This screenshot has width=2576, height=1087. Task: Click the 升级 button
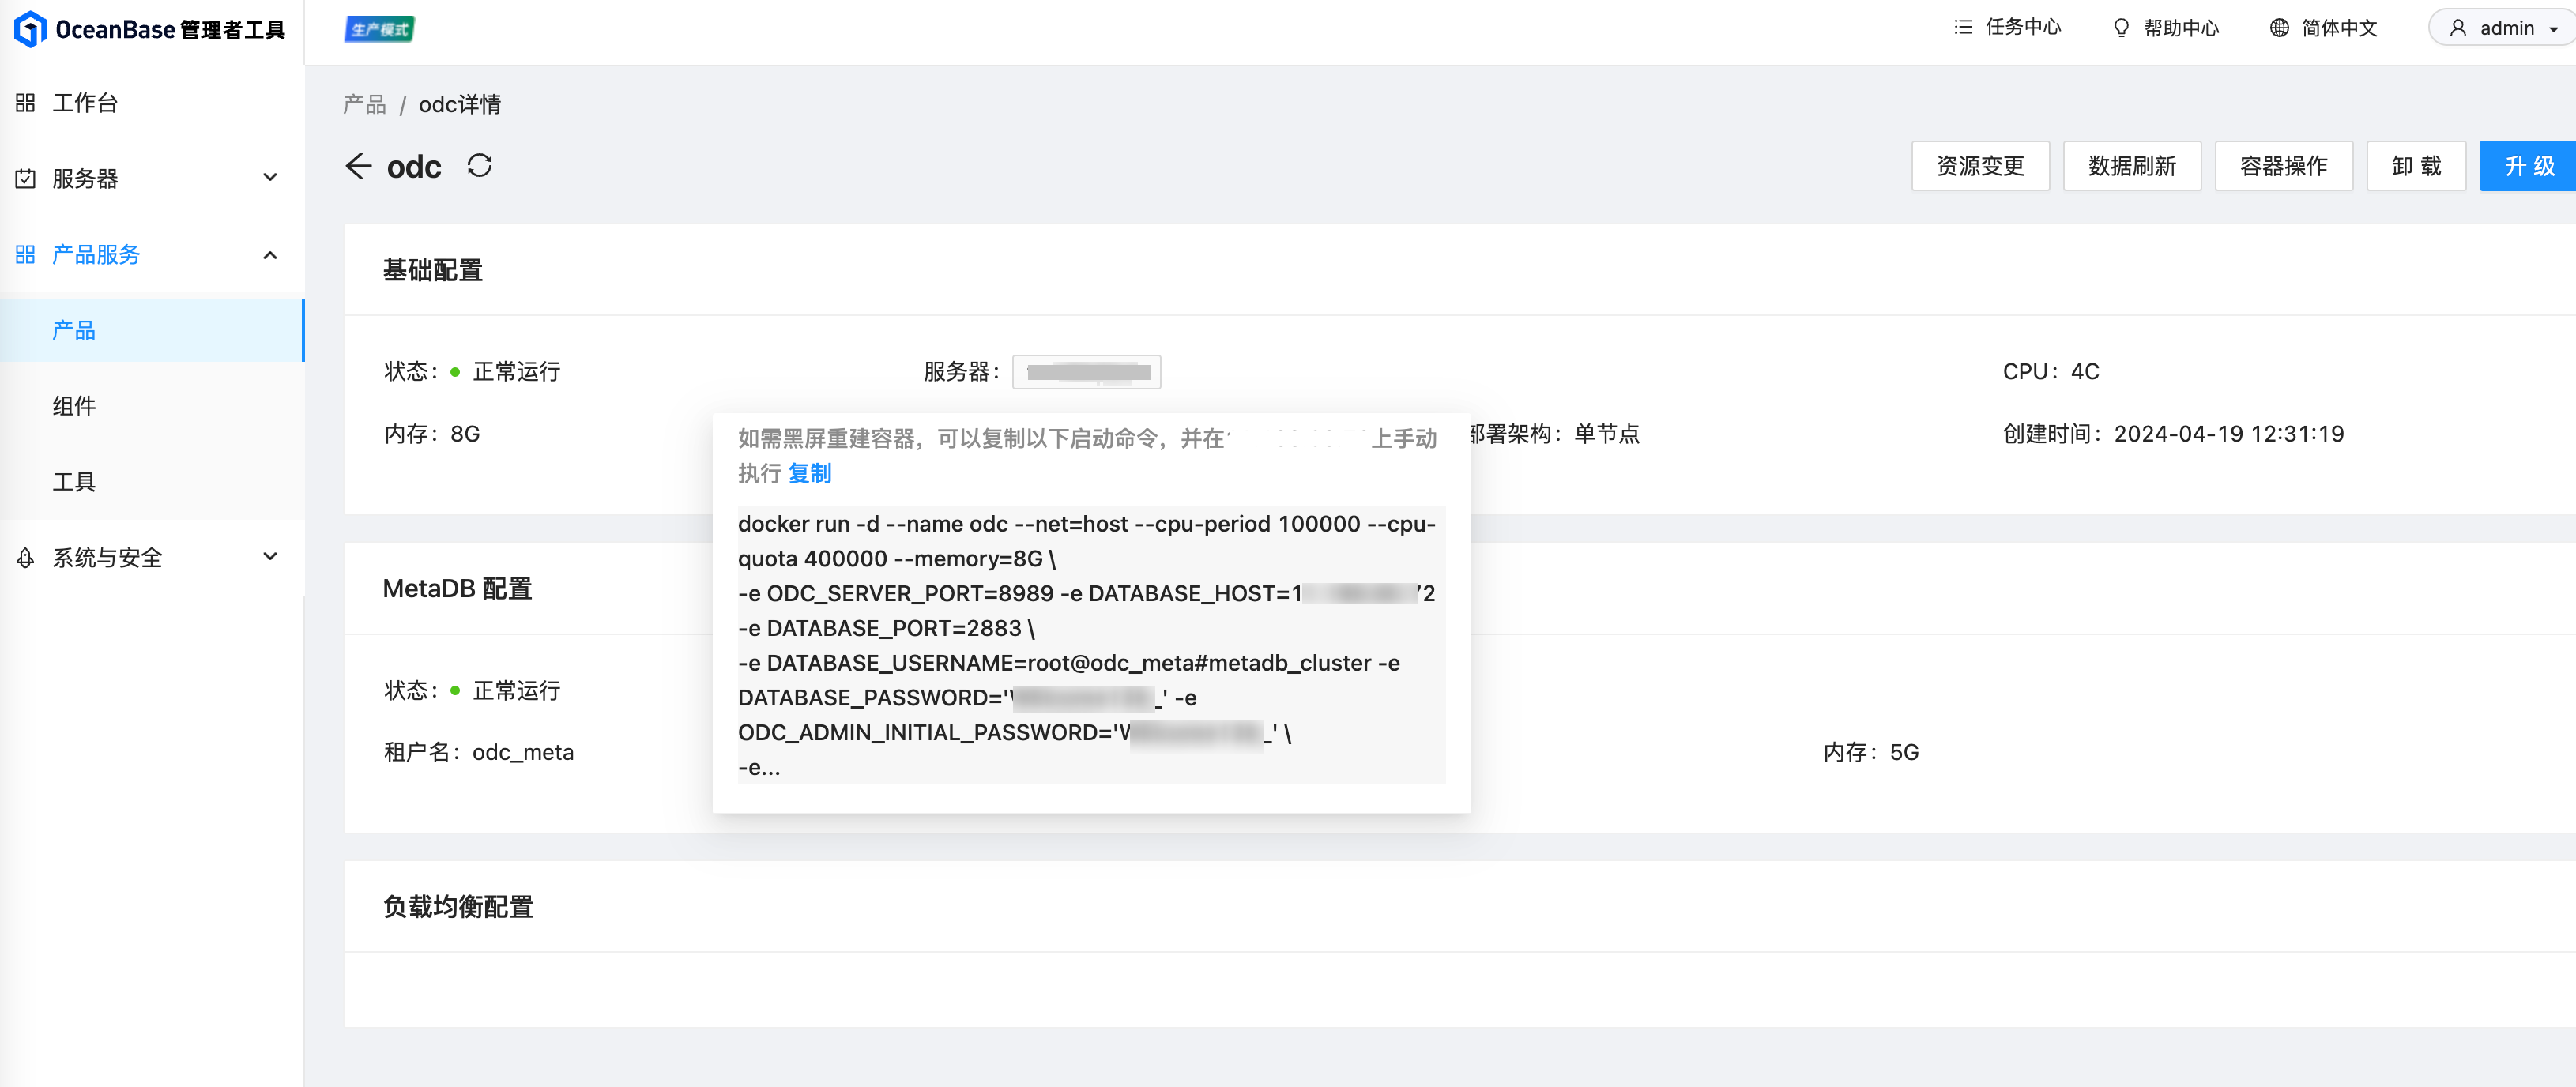pos(2526,166)
